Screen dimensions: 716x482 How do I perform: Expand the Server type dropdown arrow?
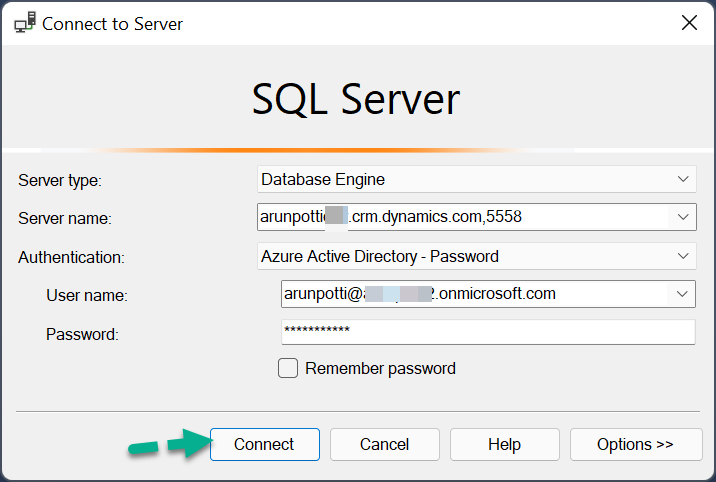click(683, 179)
